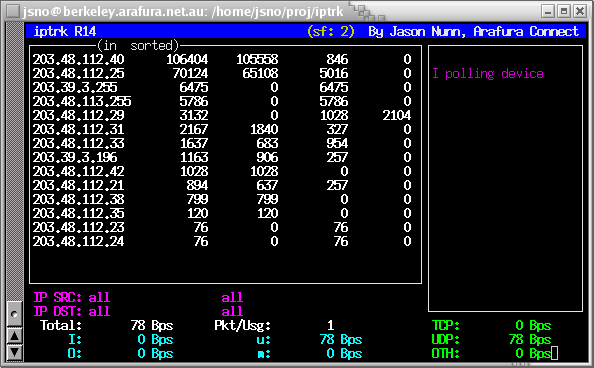Click the scrollbar up arrow
Image resolution: width=594 pixels, height=368 pixels.
click(x=15, y=336)
